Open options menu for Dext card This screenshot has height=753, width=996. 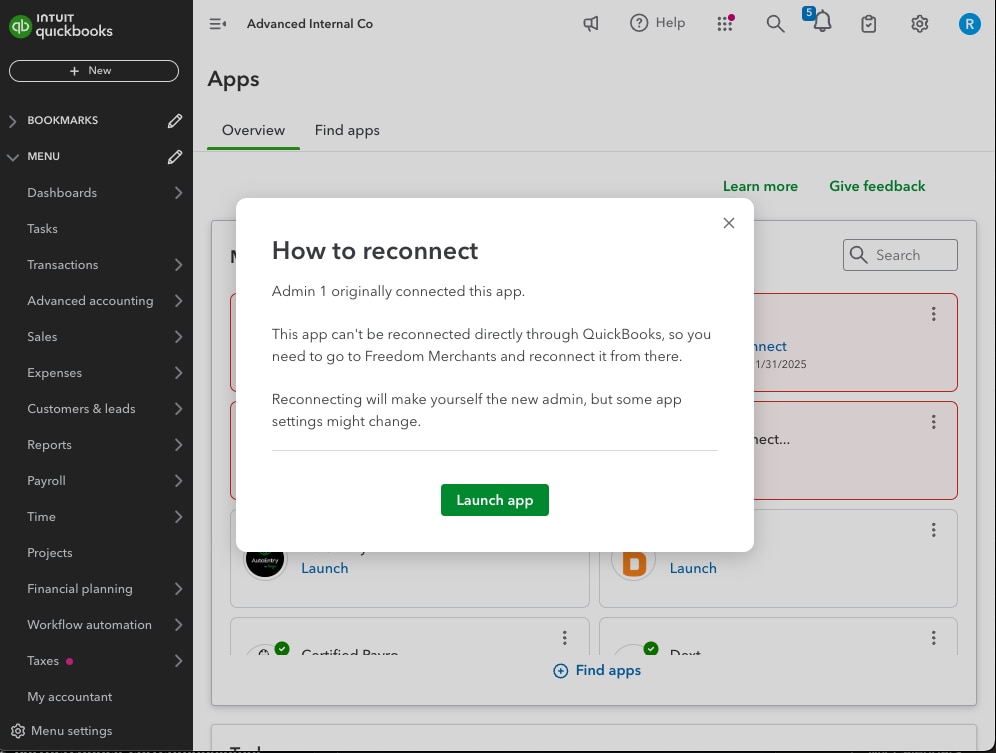click(x=933, y=638)
